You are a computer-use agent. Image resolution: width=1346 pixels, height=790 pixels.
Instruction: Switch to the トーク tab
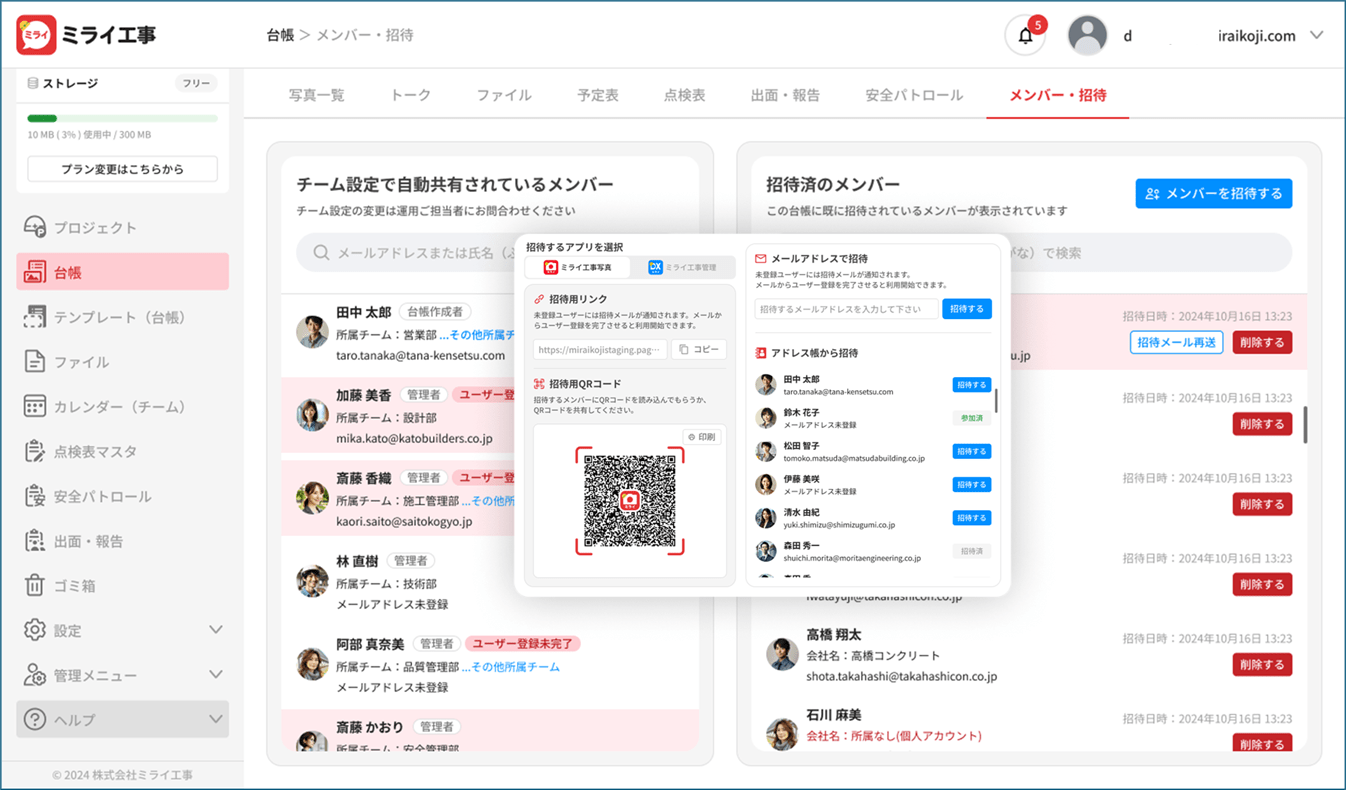click(x=410, y=95)
